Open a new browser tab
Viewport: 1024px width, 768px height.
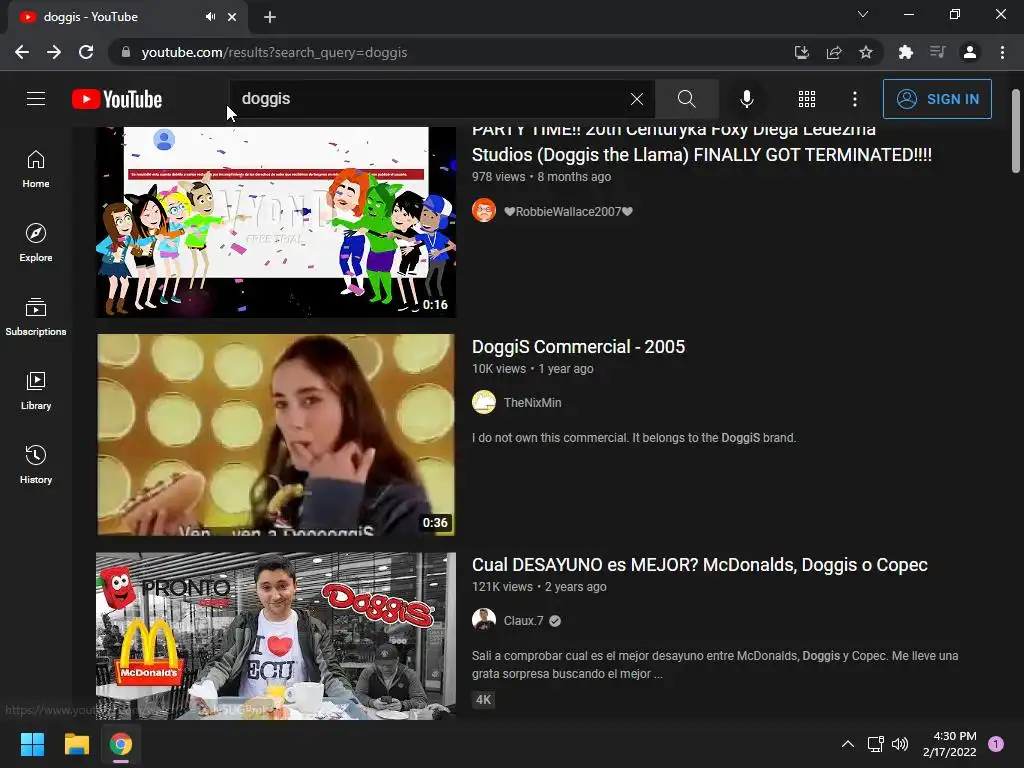270,17
